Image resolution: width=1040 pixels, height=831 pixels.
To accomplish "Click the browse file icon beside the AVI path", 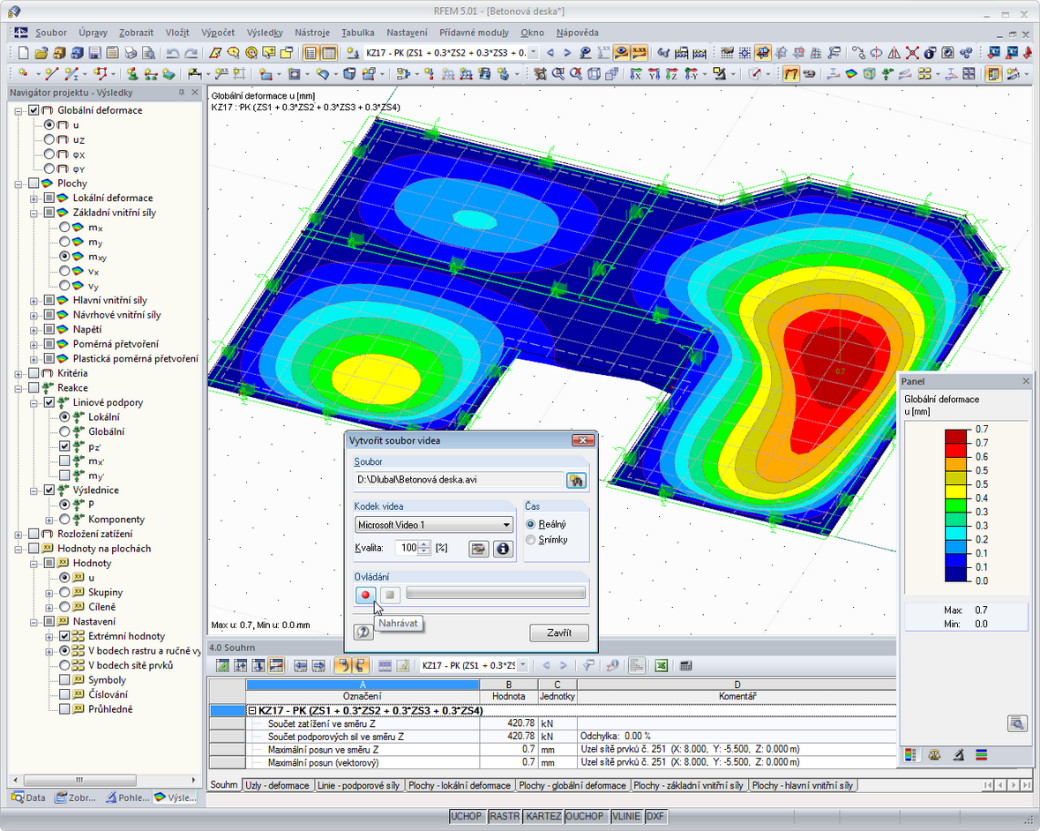I will (576, 480).
